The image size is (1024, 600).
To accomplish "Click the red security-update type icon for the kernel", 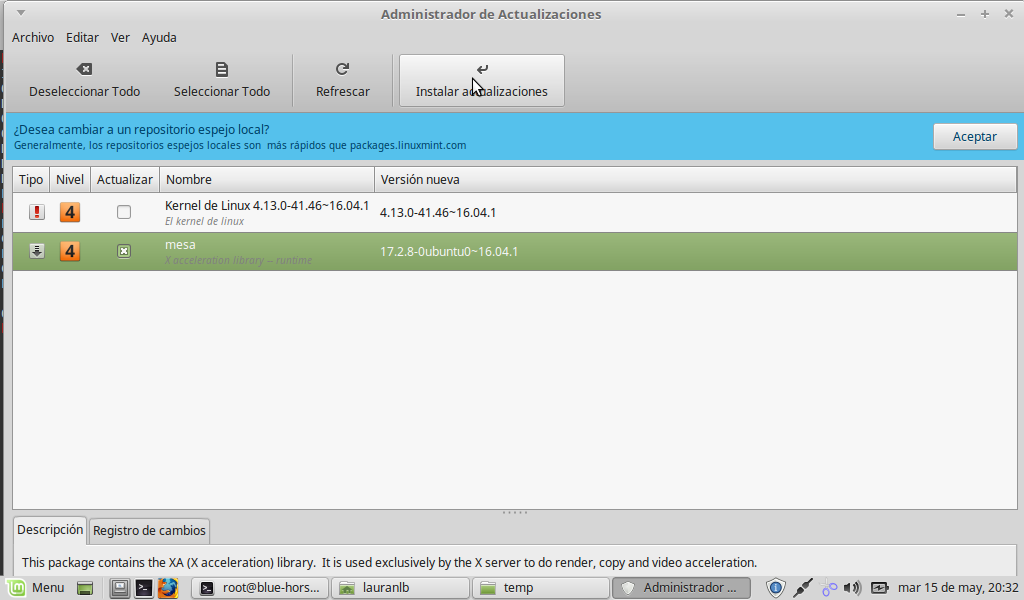I will [37, 212].
